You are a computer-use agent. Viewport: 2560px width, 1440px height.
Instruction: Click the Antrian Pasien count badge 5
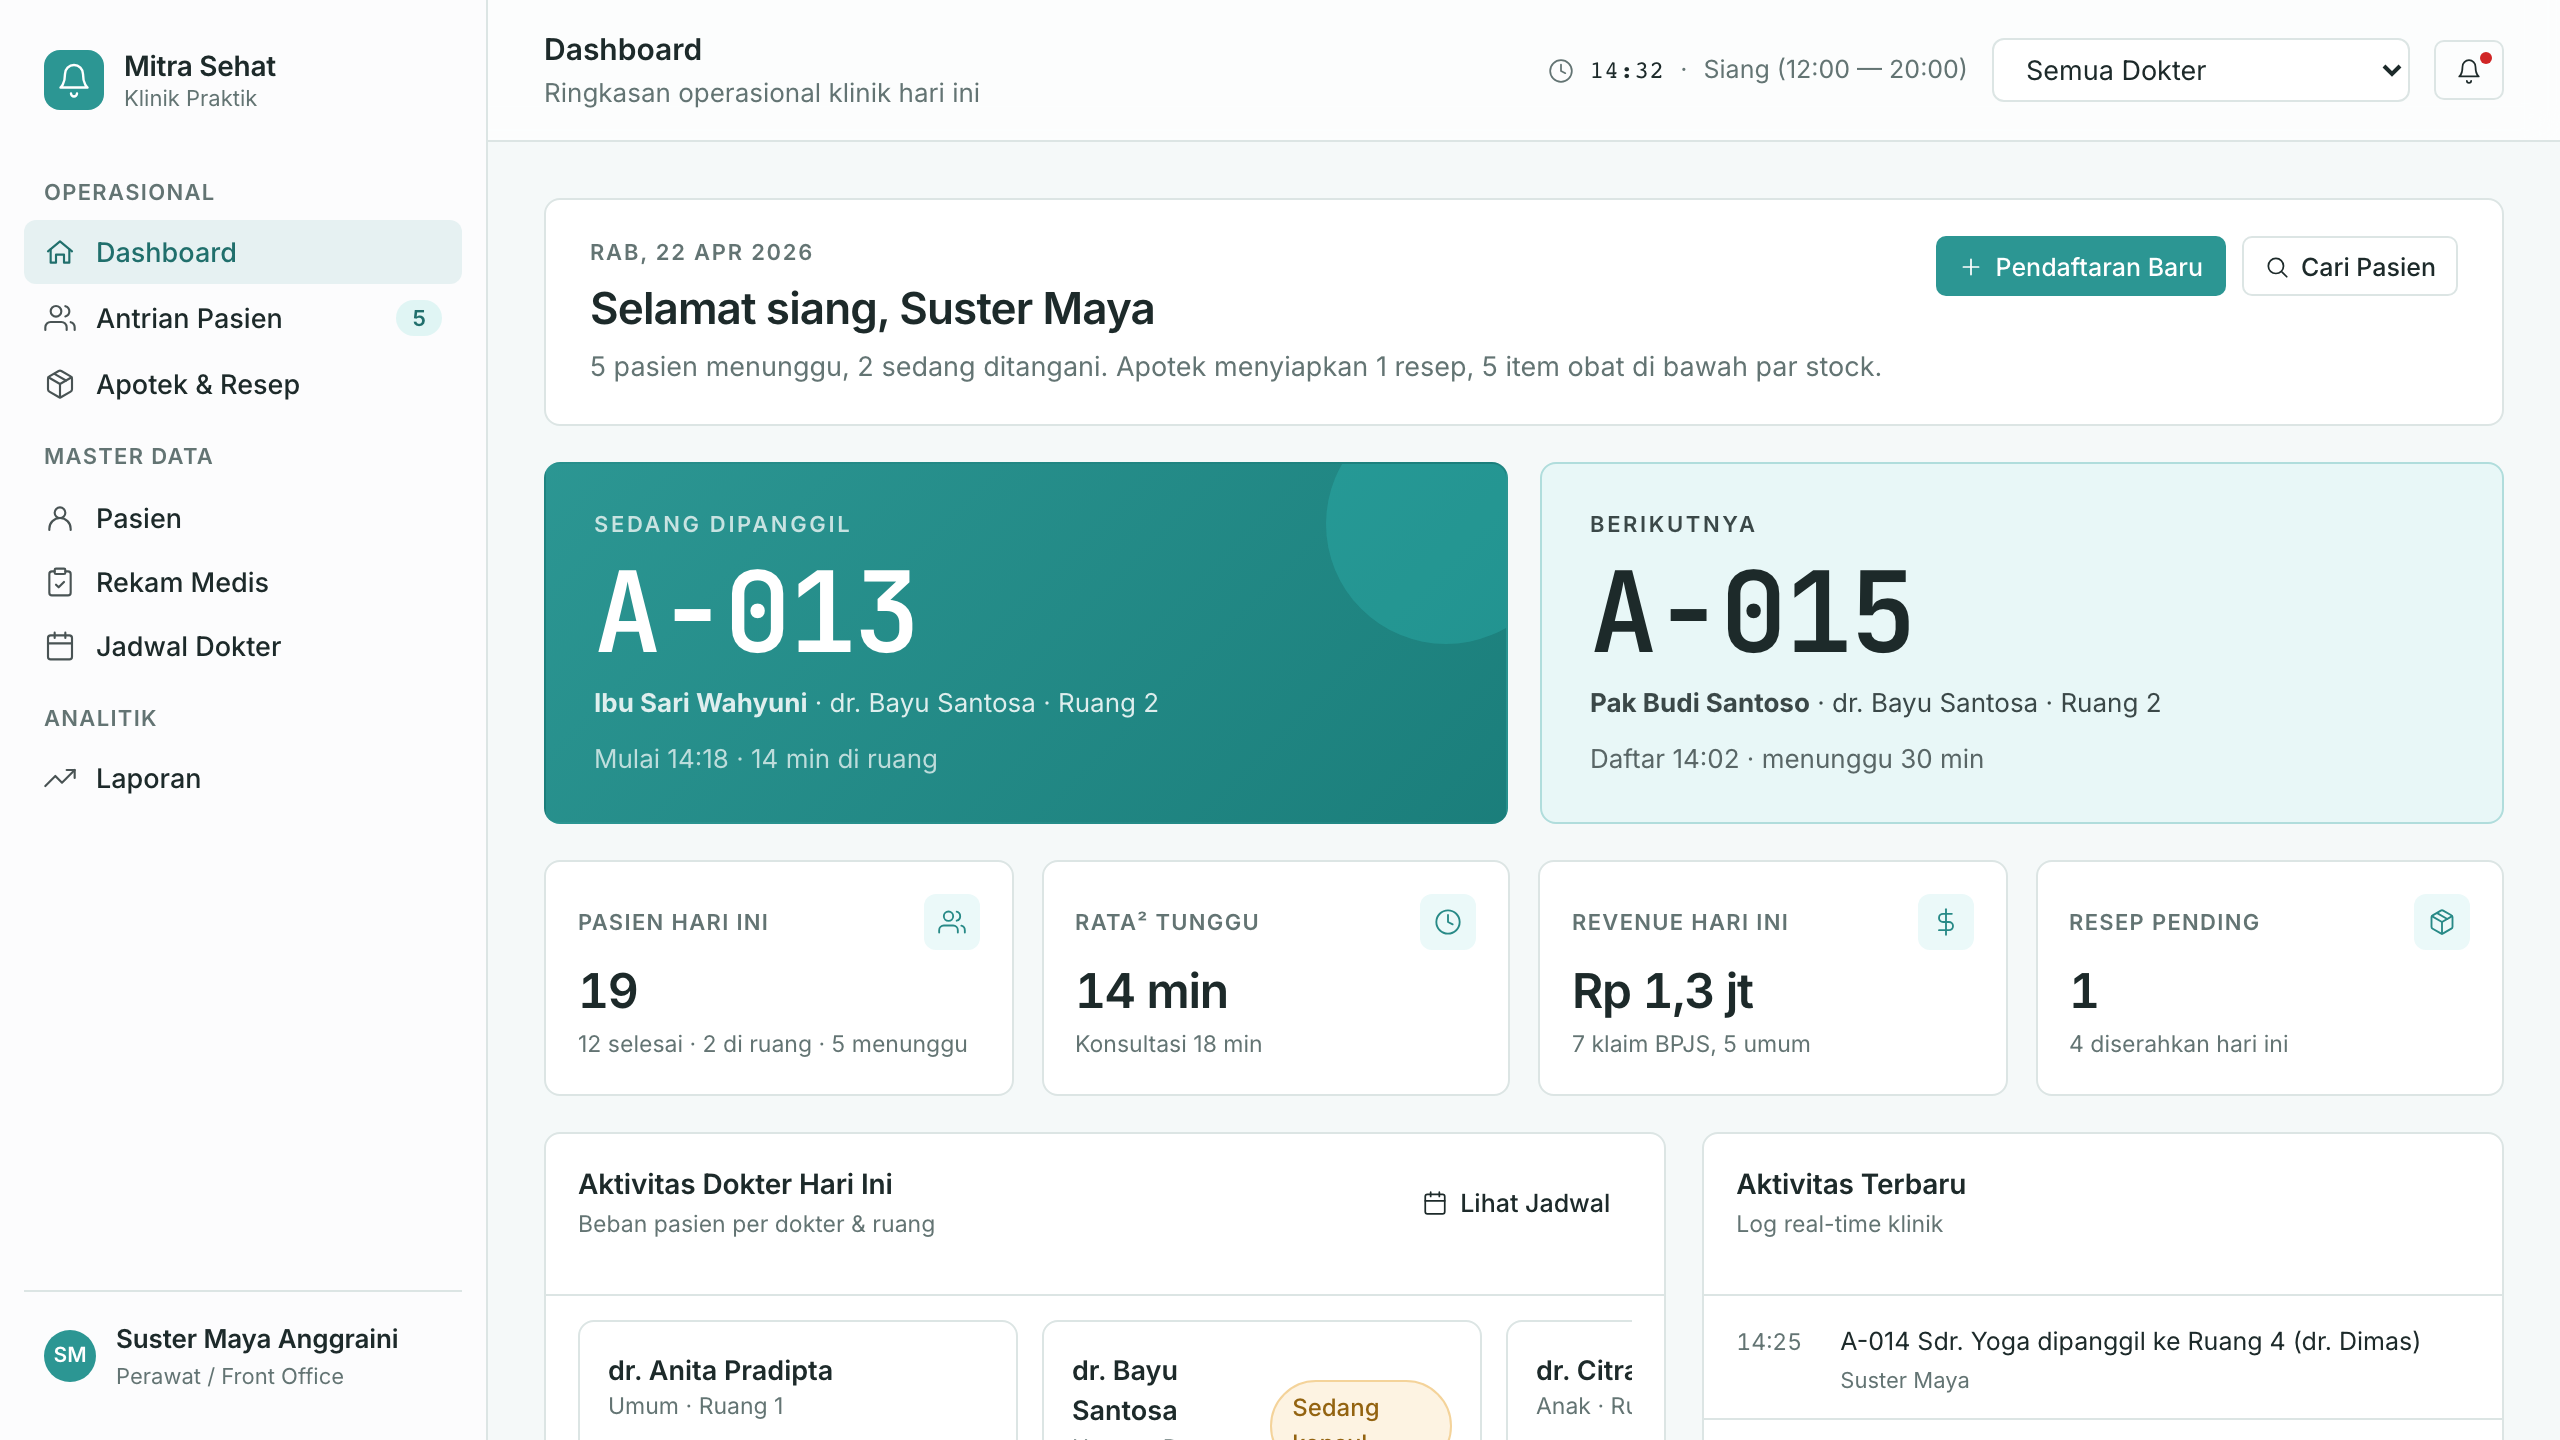pyautogui.click(x=419, y=318)
